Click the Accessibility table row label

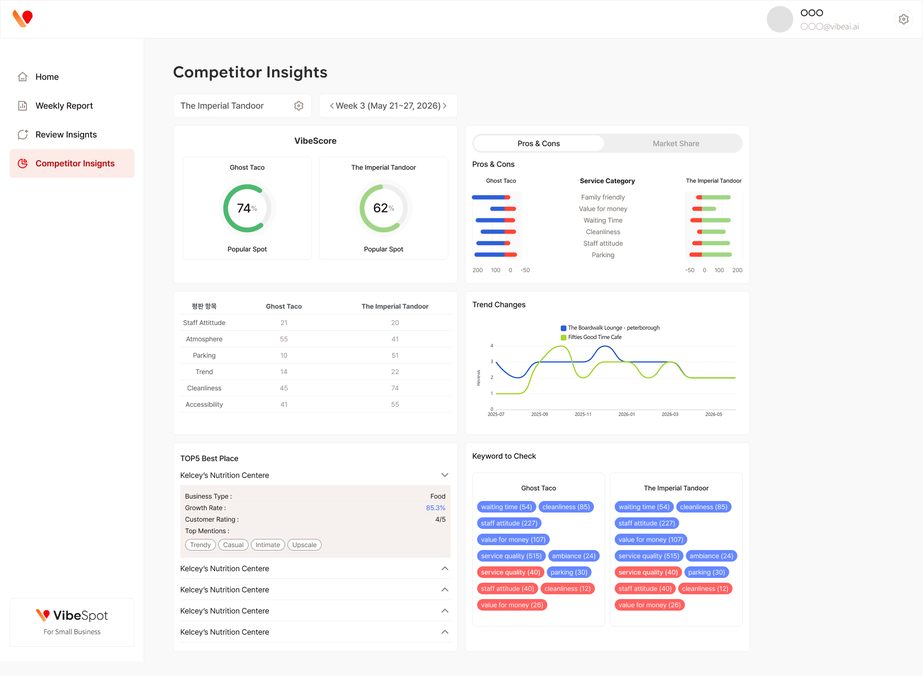204,405
